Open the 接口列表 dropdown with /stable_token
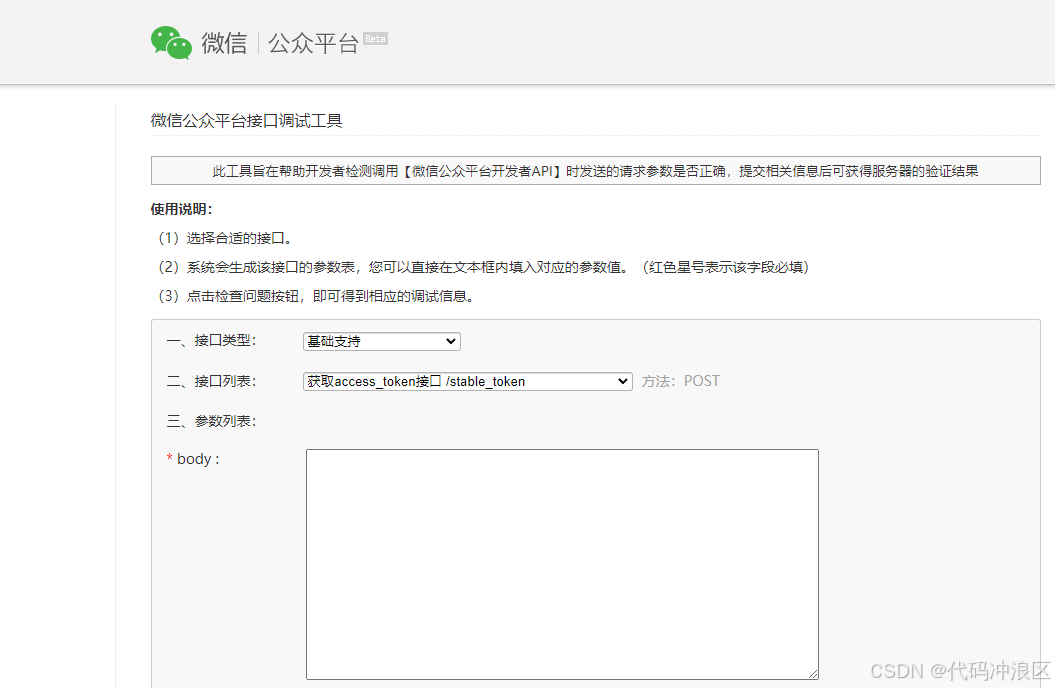The image size is (1055, 688). tap(468, 381)
